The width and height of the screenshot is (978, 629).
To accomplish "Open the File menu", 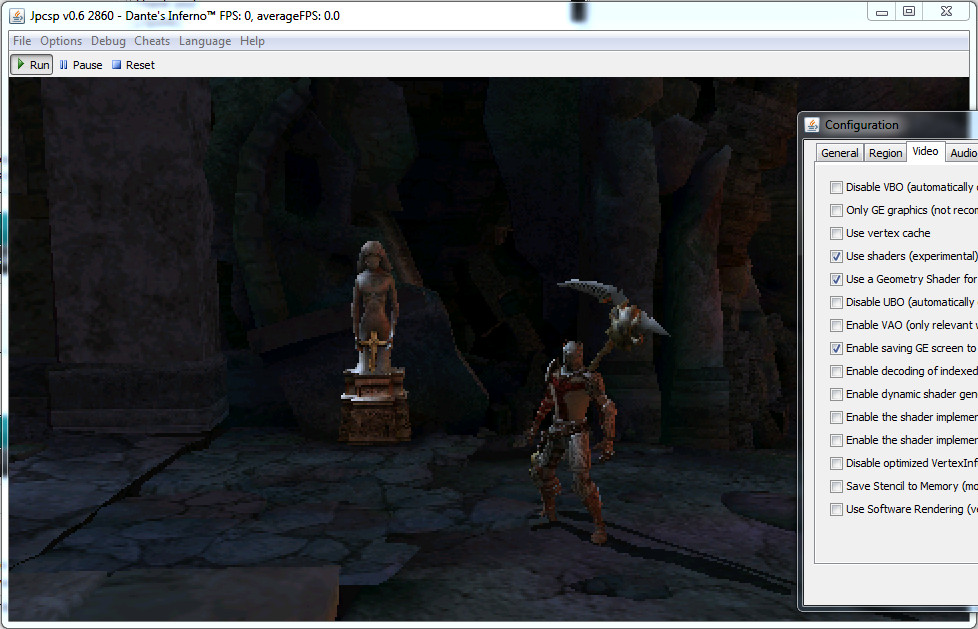I will (x=22, y=41).
